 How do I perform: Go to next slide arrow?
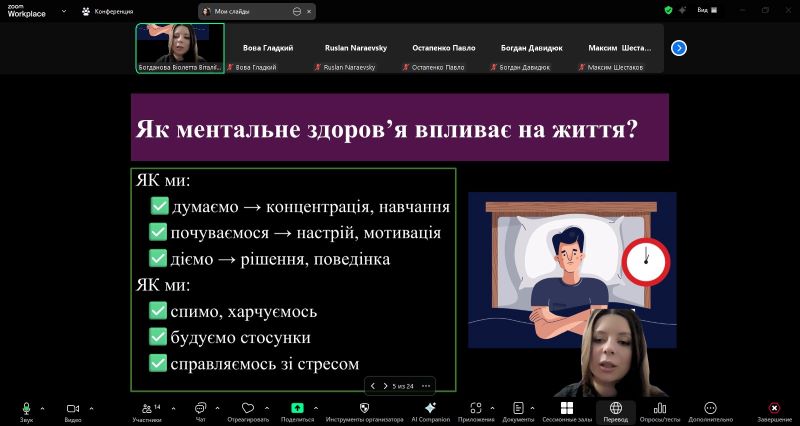pos(385,386)
